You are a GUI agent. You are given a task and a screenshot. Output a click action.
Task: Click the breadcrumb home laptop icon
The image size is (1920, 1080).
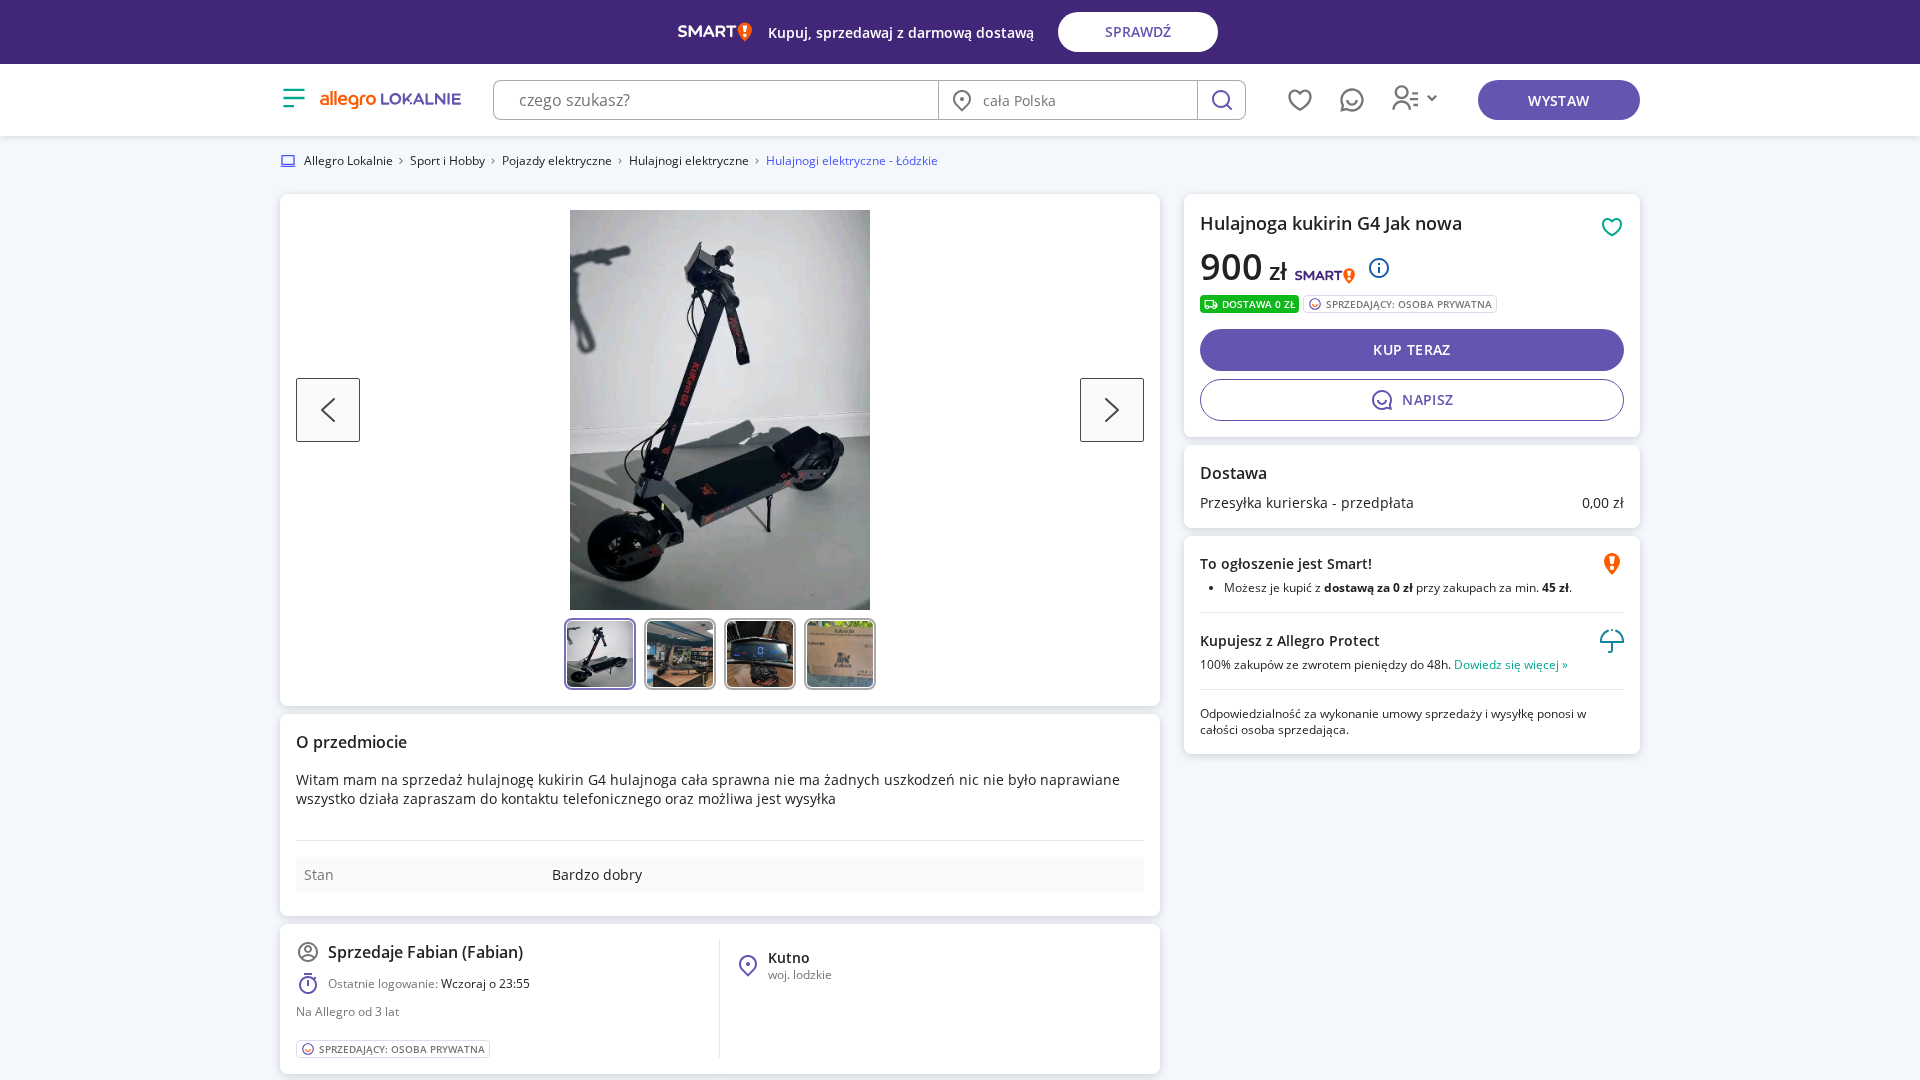(x=288, y=161)
